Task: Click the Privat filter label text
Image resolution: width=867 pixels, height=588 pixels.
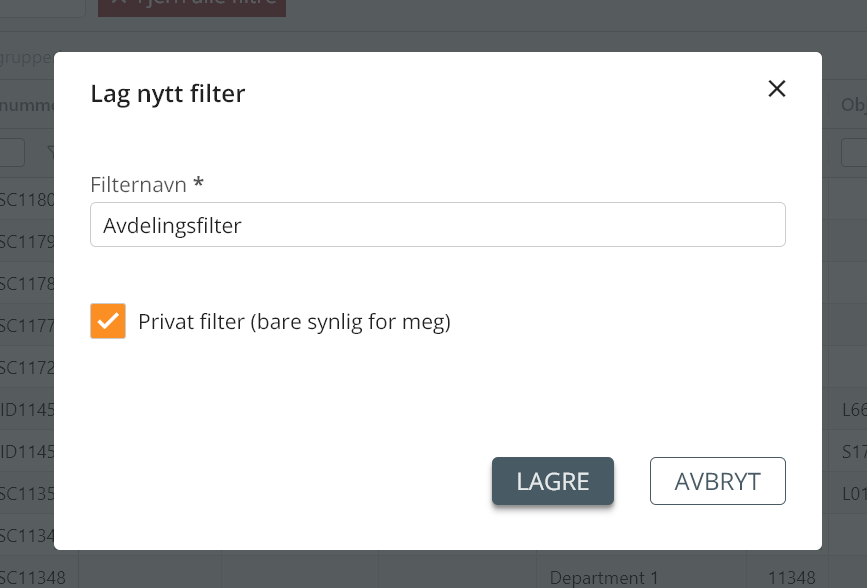Action: [294, 322]
